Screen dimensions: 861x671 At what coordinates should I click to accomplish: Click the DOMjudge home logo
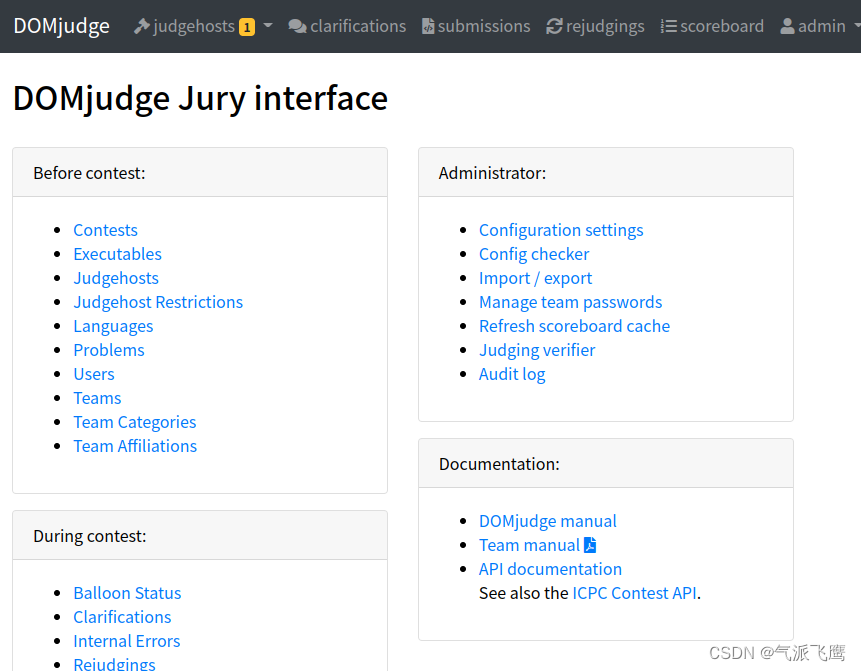(x=61, y=26)
